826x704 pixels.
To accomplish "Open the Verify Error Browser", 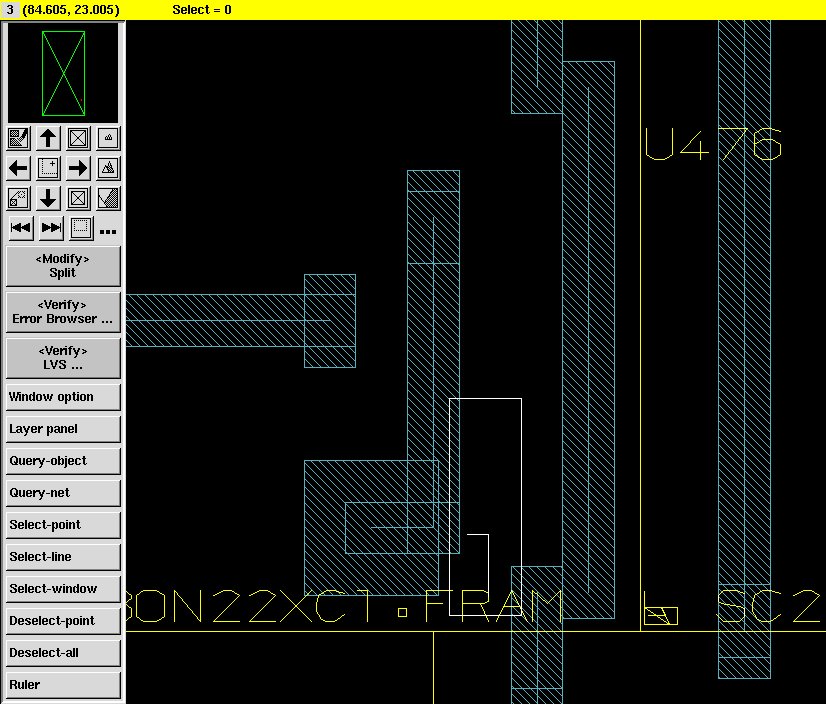I will coord(63,312).
